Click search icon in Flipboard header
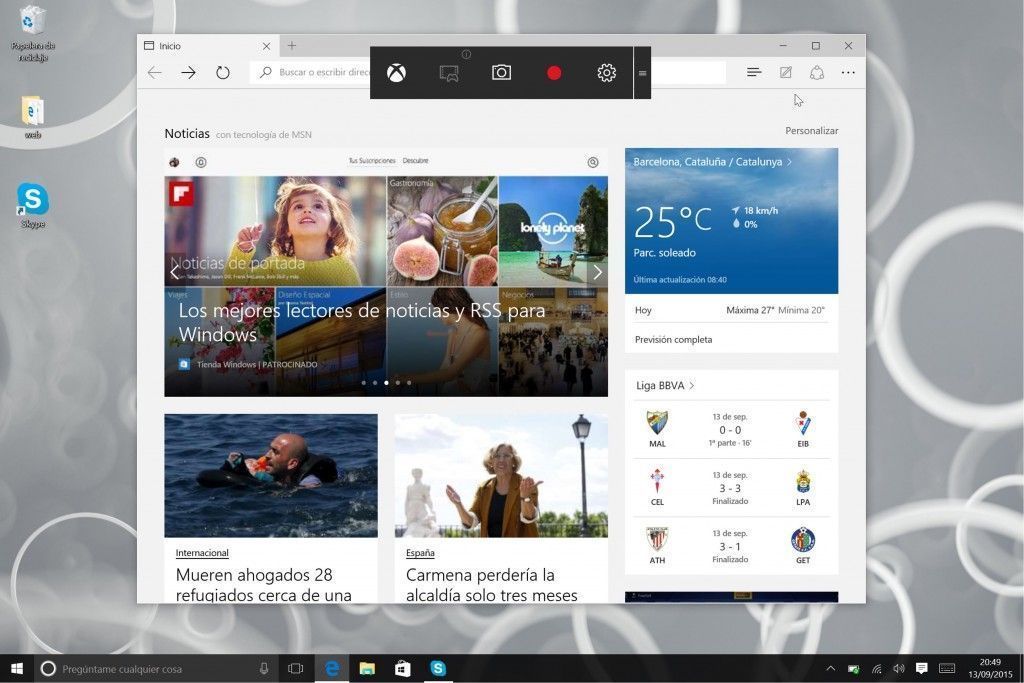Screen dimensions: 1024x683 click(592, 162)
